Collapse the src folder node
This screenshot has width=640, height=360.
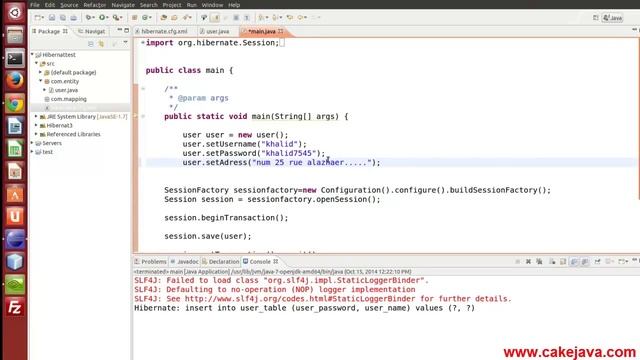(37, 63)
